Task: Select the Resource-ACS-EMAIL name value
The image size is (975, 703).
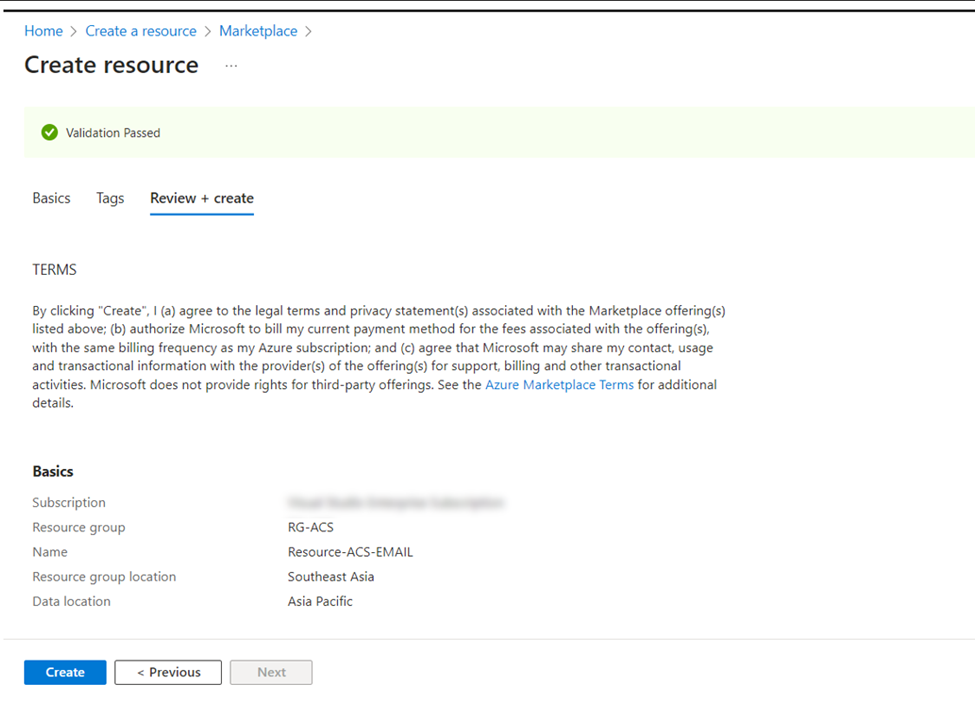Action: pyautogui.click(x=350, y=552)
